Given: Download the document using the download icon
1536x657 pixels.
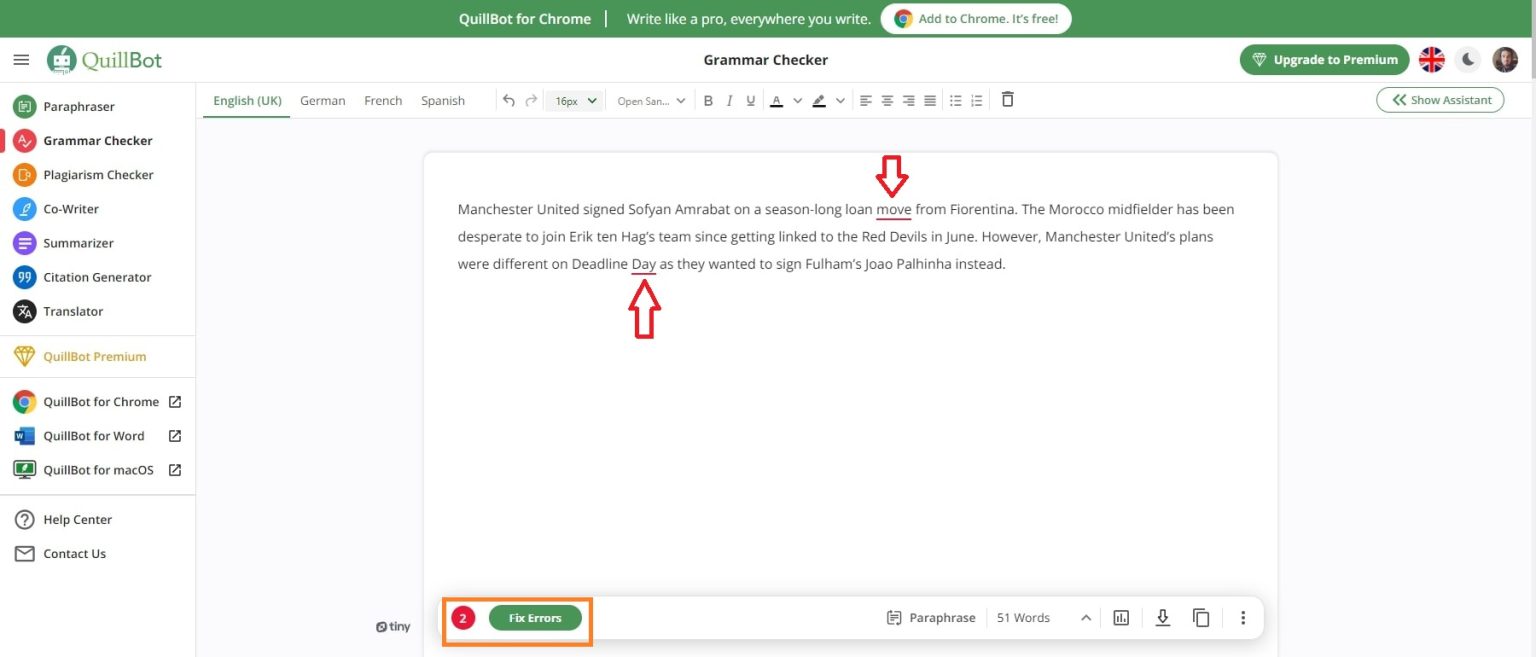Looking at the screenshot, I should 1162,618.
